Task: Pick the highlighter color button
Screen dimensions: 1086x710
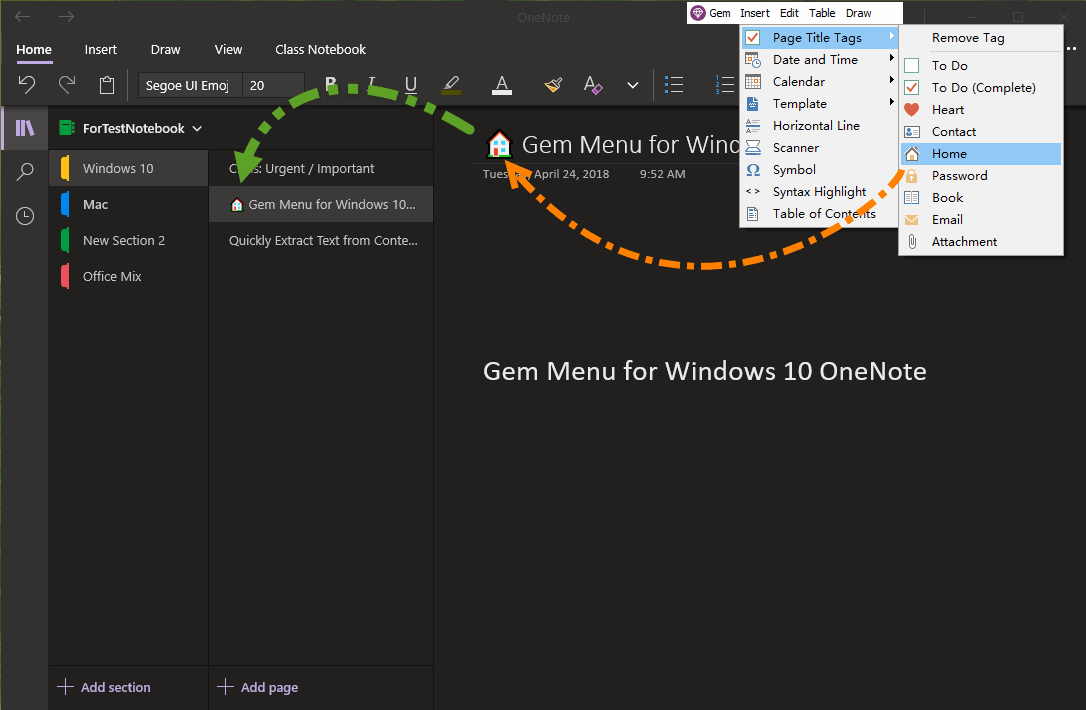Action: point(451,85)
